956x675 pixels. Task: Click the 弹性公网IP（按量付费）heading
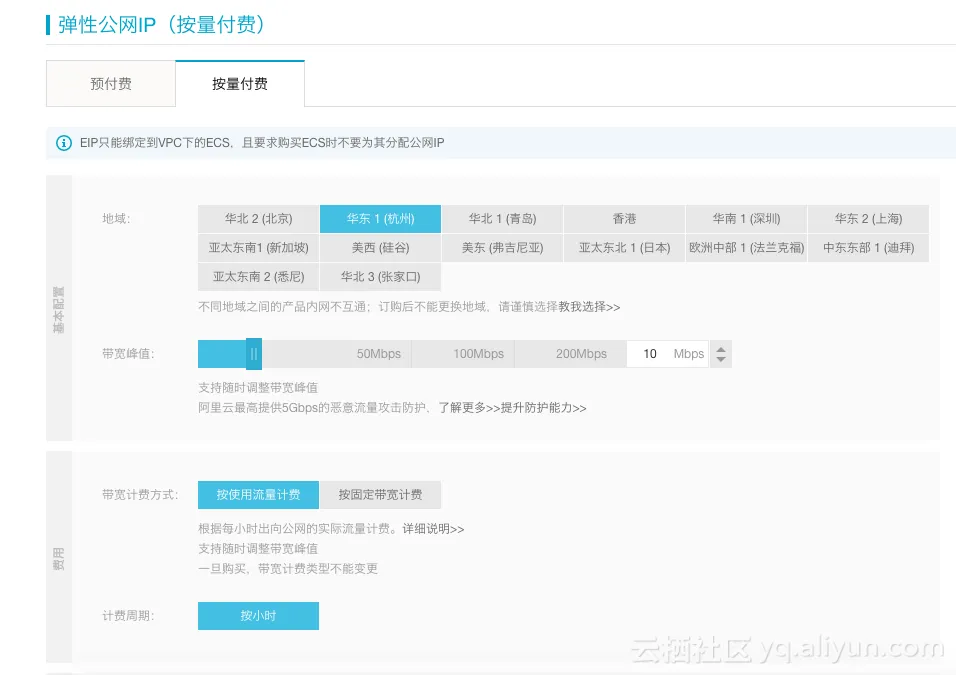(162, 24)
